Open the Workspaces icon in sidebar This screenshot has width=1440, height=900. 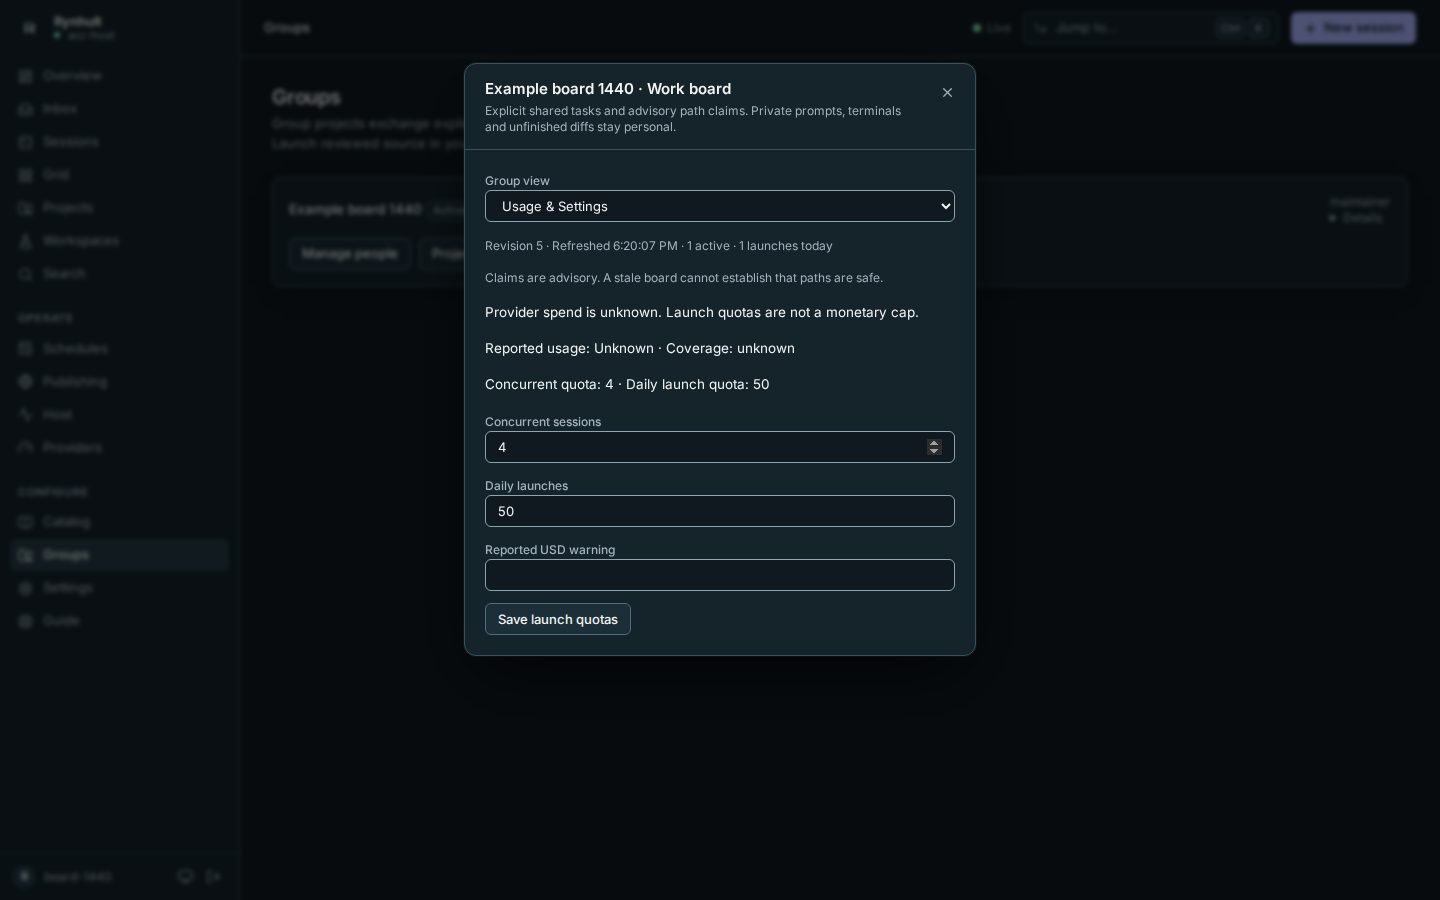pyautogui.click(x=26, y=241)
